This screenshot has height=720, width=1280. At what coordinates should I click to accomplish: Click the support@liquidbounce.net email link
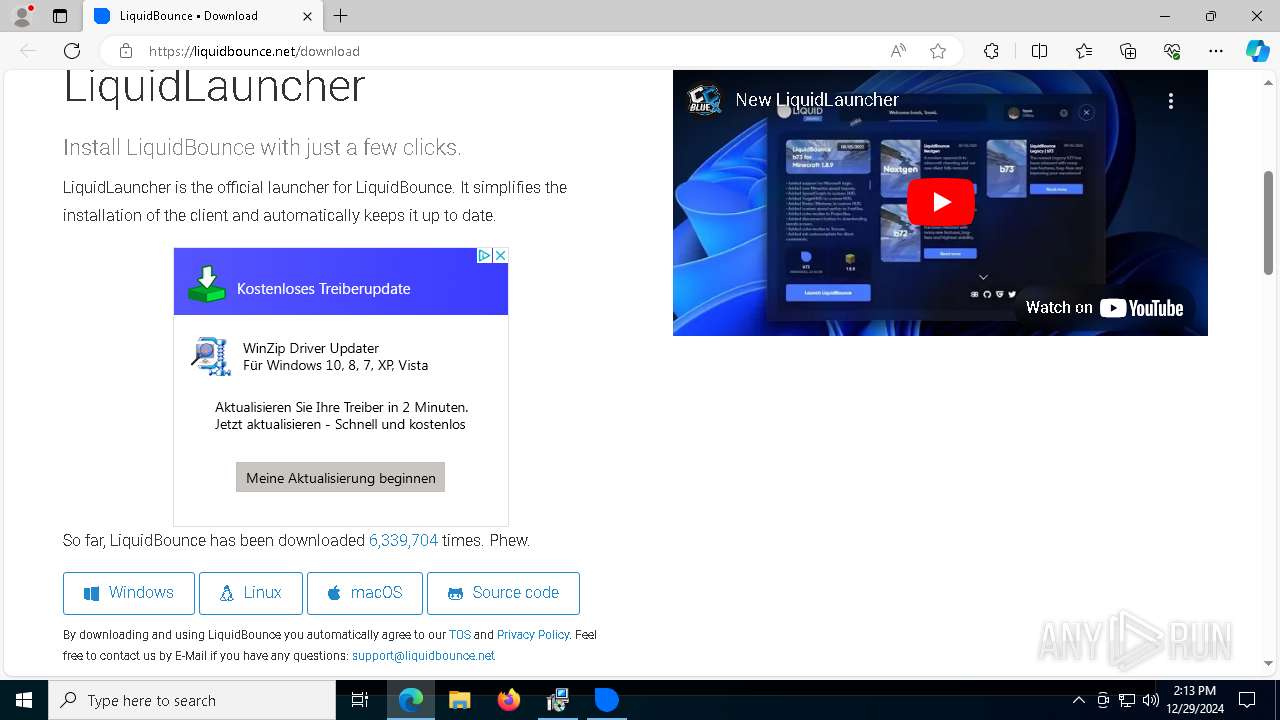click(x=423, y=656)
